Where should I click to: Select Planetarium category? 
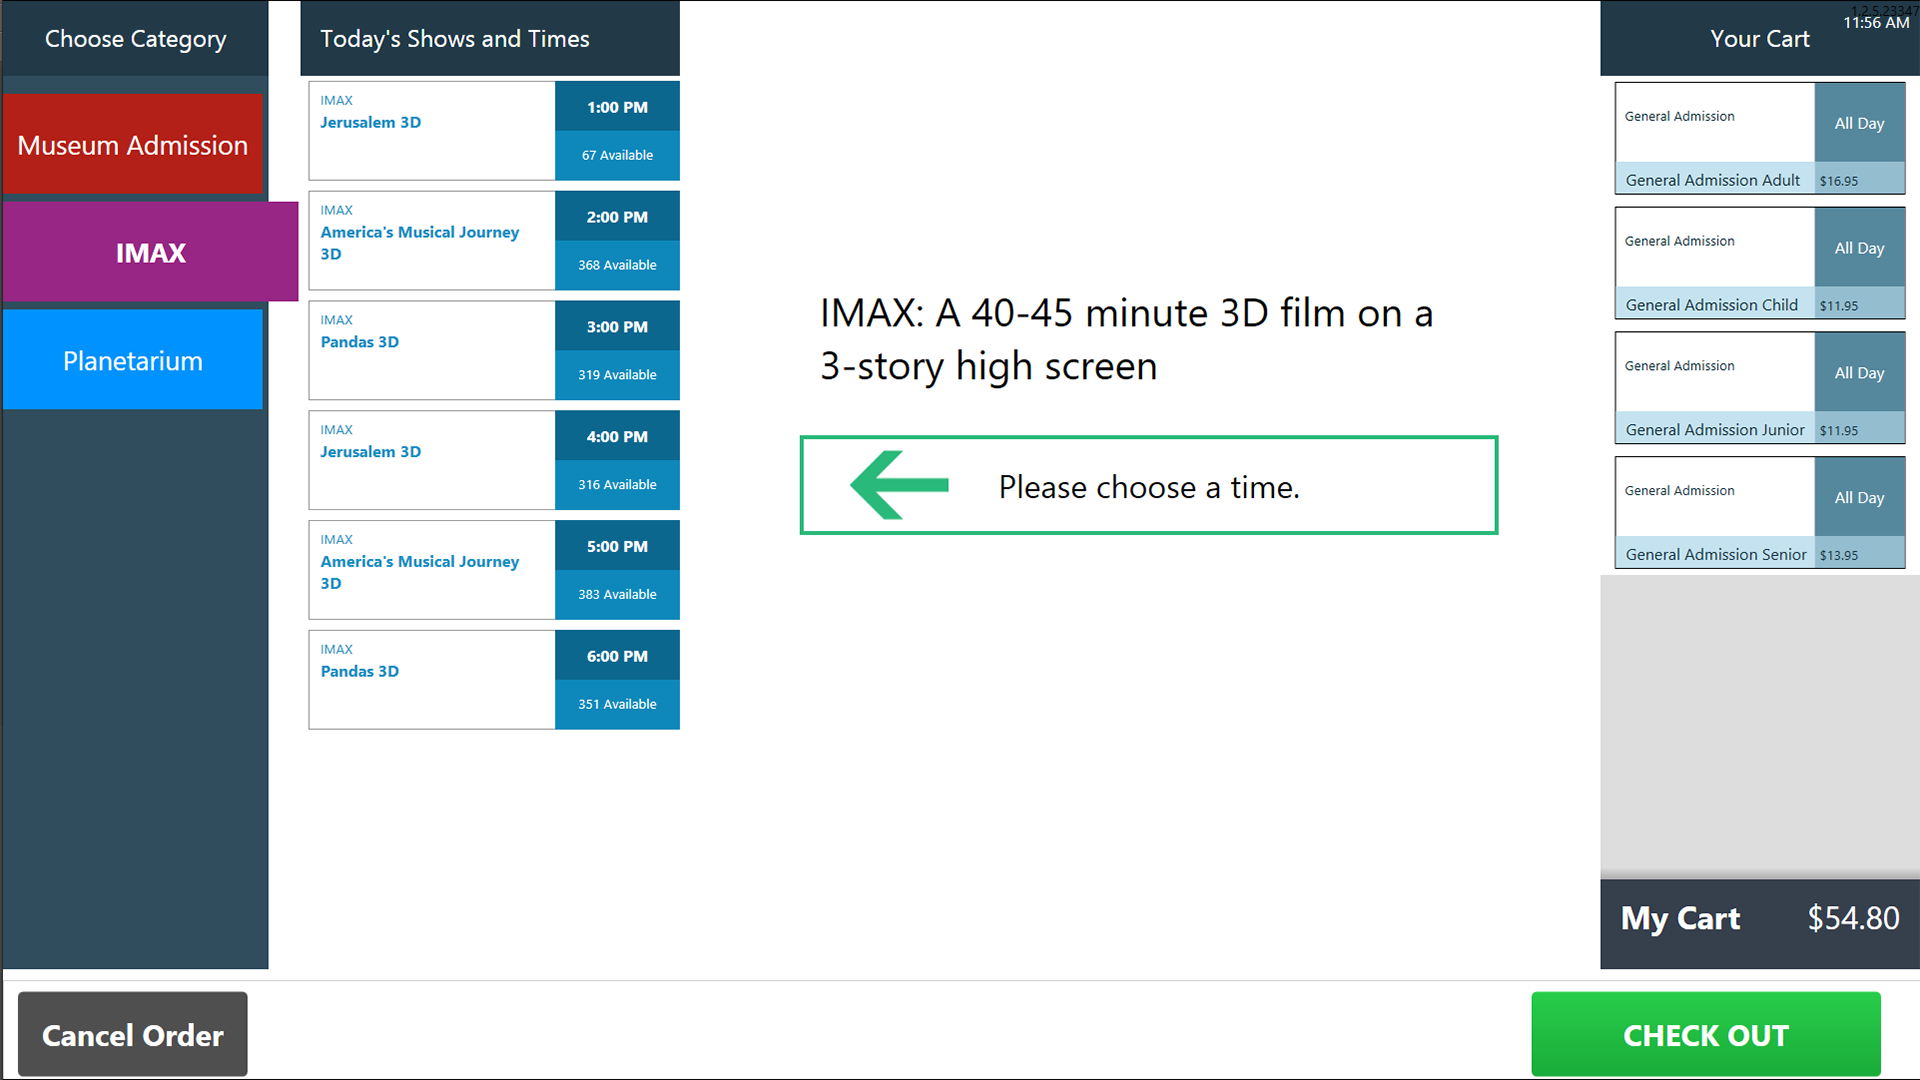[135, 360]
